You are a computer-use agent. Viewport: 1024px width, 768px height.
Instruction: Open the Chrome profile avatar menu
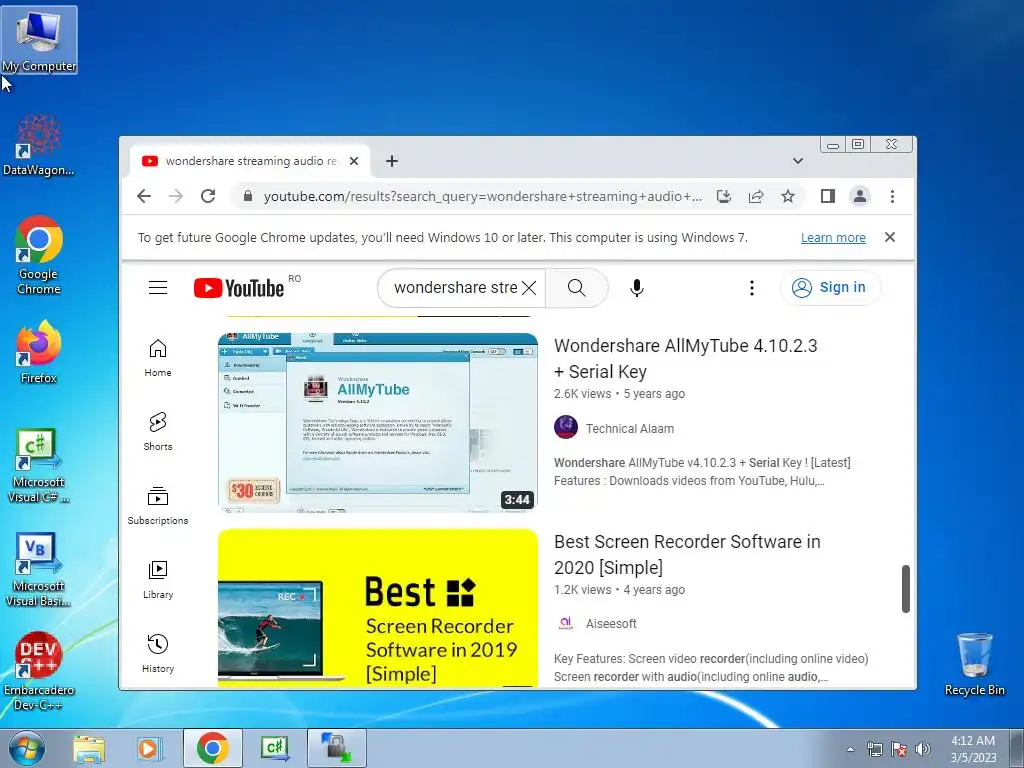coord(859,196)
